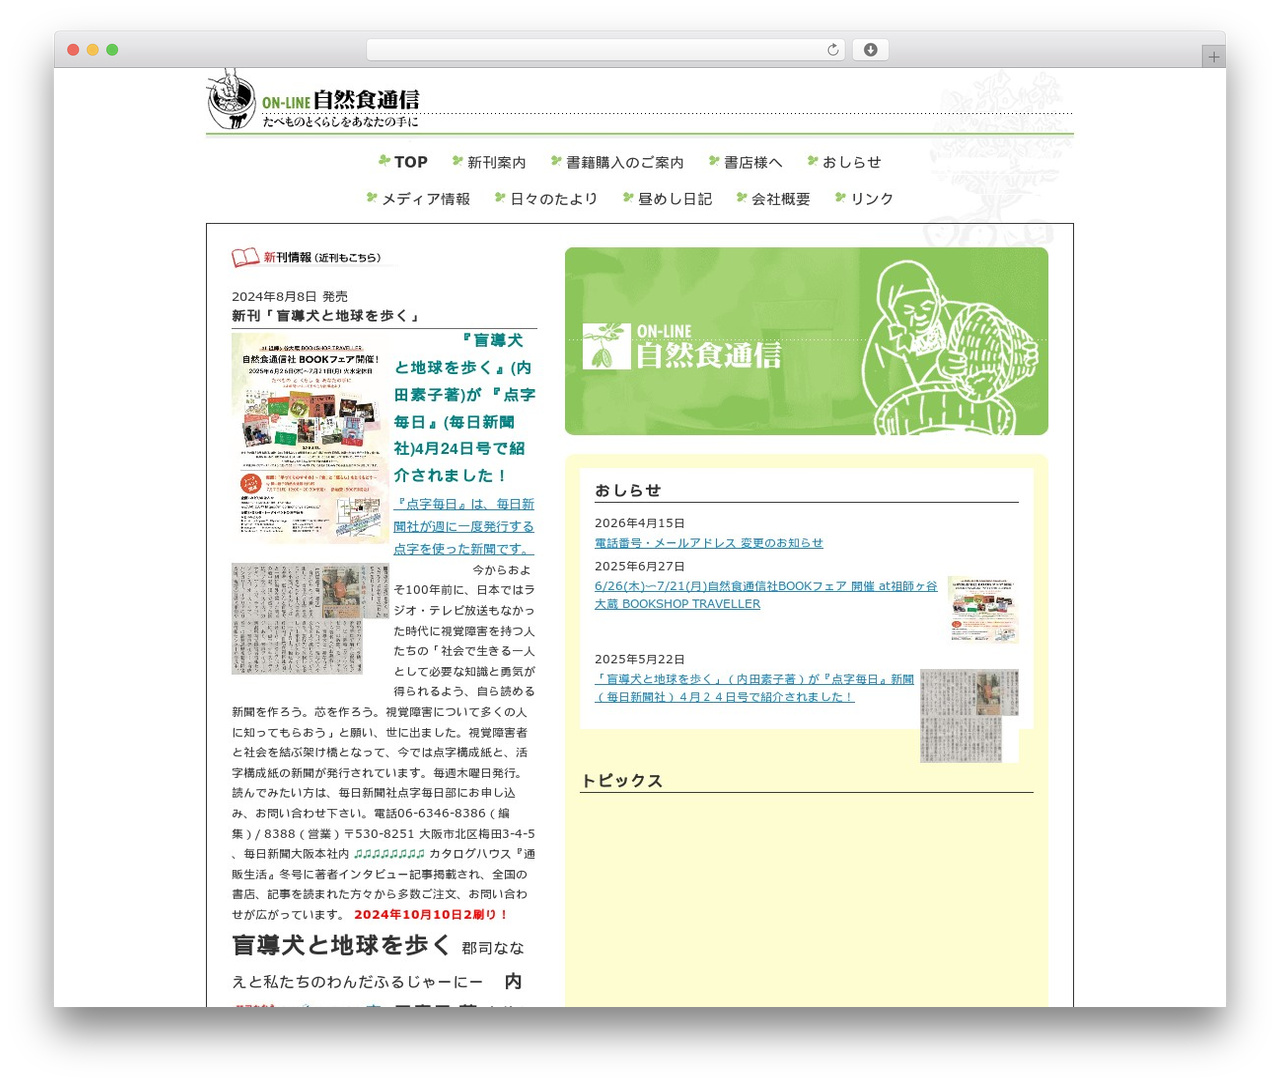Viewport: 1280px width, 1084px height.
Task: Click the date 2025年6月27日
Action: 640,566
